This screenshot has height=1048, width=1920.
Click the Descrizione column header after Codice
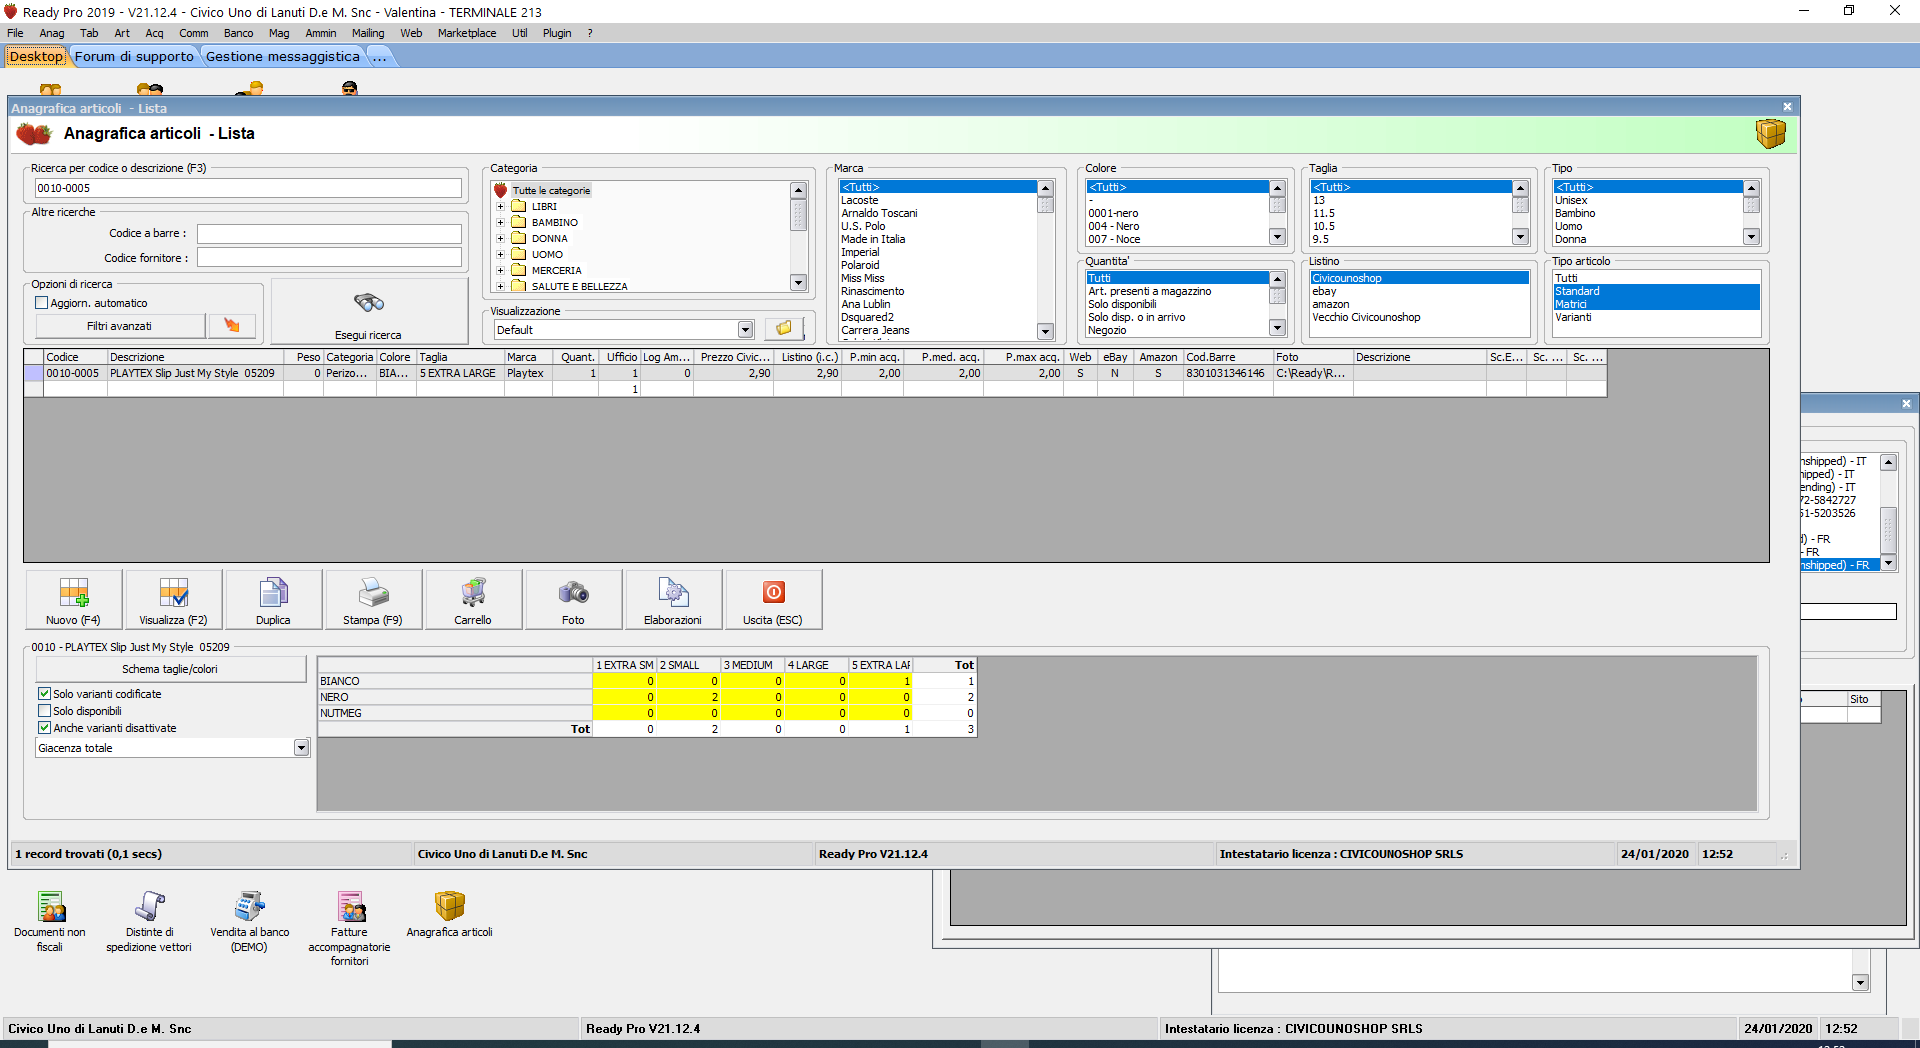point(195,357)
